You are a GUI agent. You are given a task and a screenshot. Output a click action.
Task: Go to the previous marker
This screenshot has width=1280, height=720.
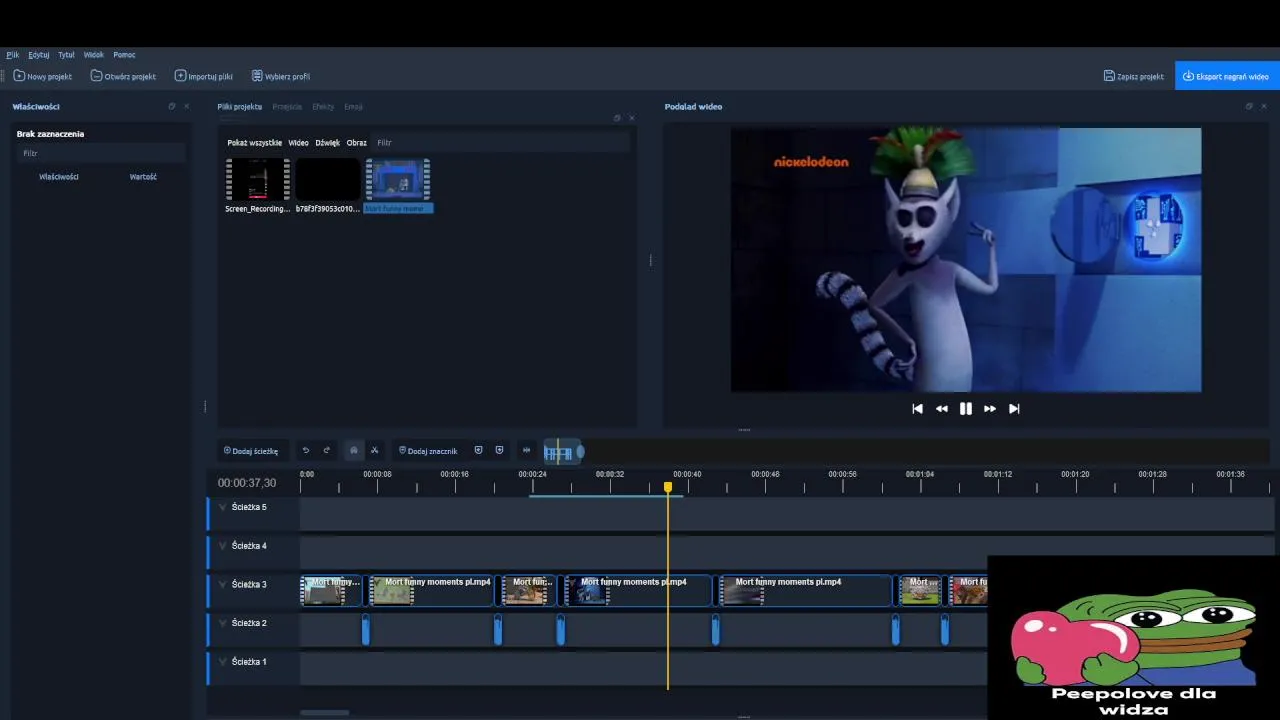(x=478, y=451)
